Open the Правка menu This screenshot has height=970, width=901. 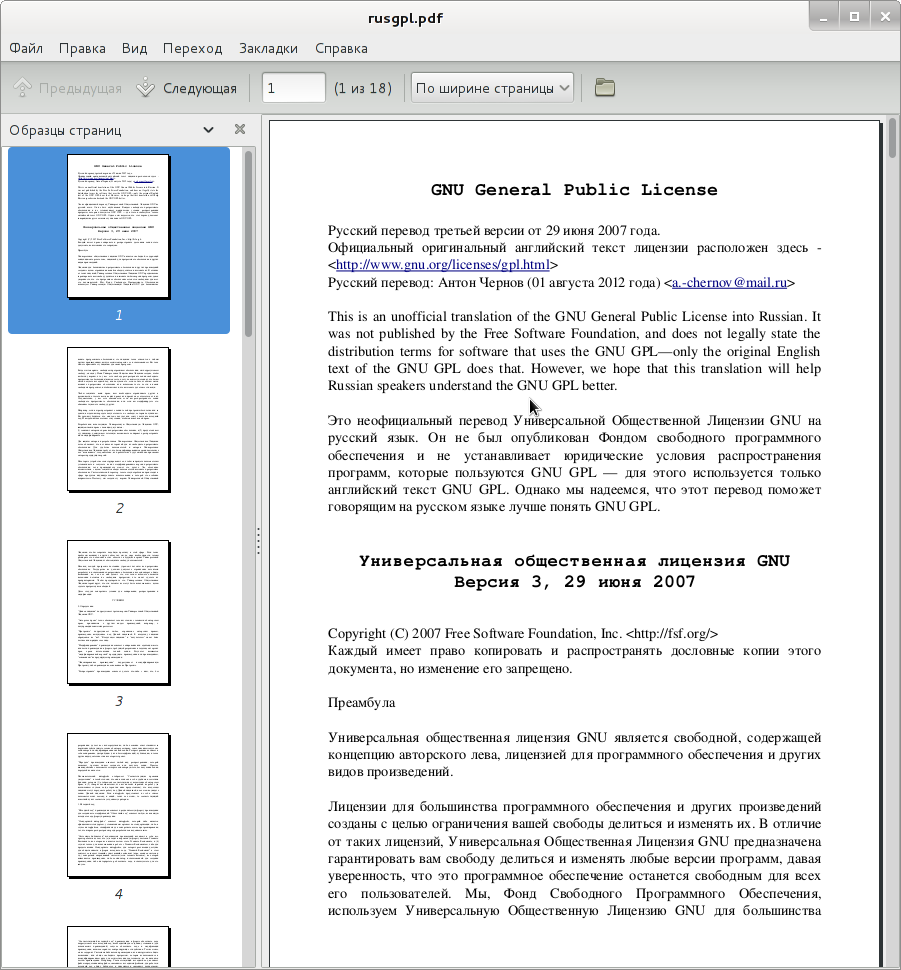pyautogui.click(x=82, y=48)
